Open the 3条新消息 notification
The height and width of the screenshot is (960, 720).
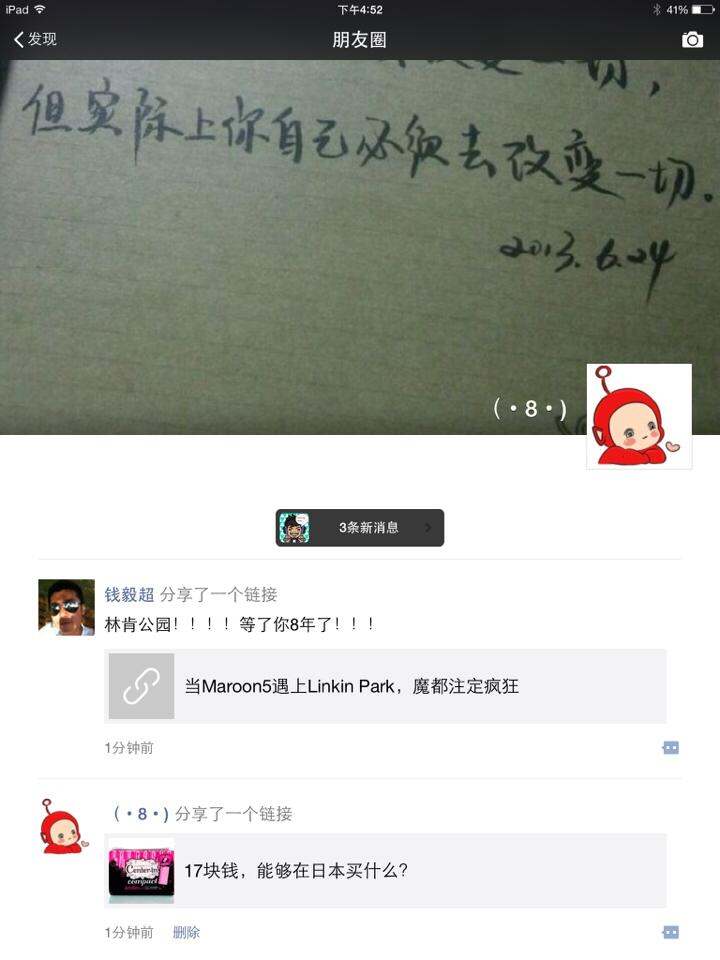360,528
